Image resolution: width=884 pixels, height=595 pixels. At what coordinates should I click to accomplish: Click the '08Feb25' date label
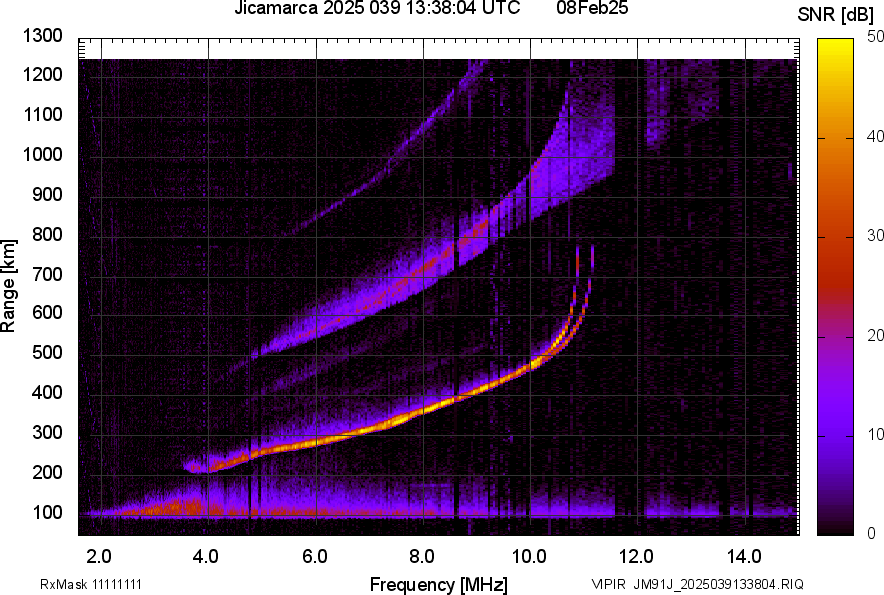(x=592, y=8)
